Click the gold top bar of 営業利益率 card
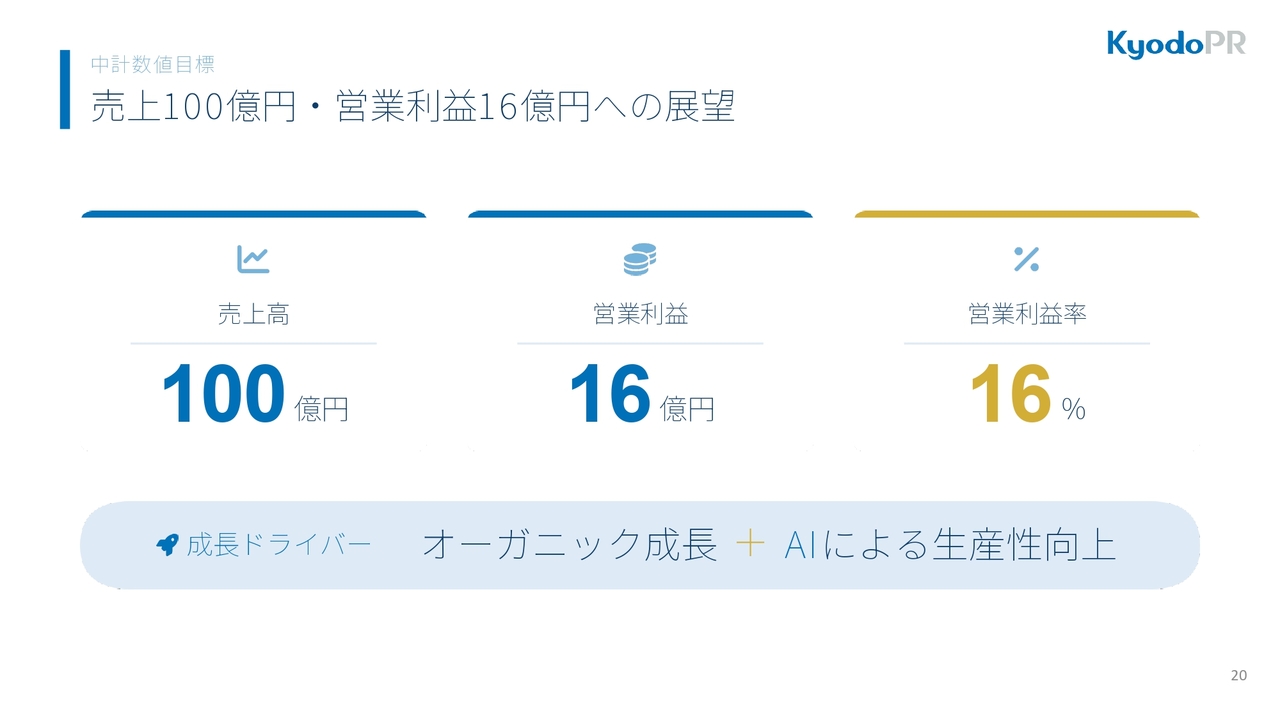This screenshot has height=720, width=1280. tap(1026, 214)
